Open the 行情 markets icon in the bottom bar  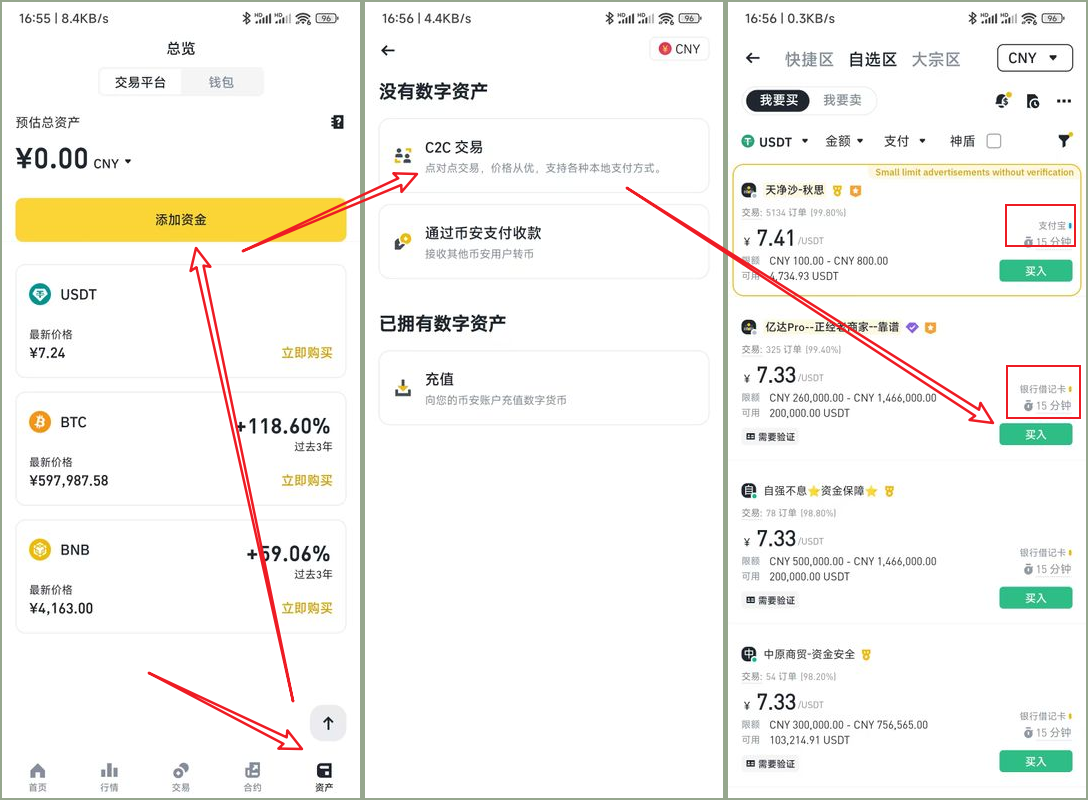tap(109, 776)
